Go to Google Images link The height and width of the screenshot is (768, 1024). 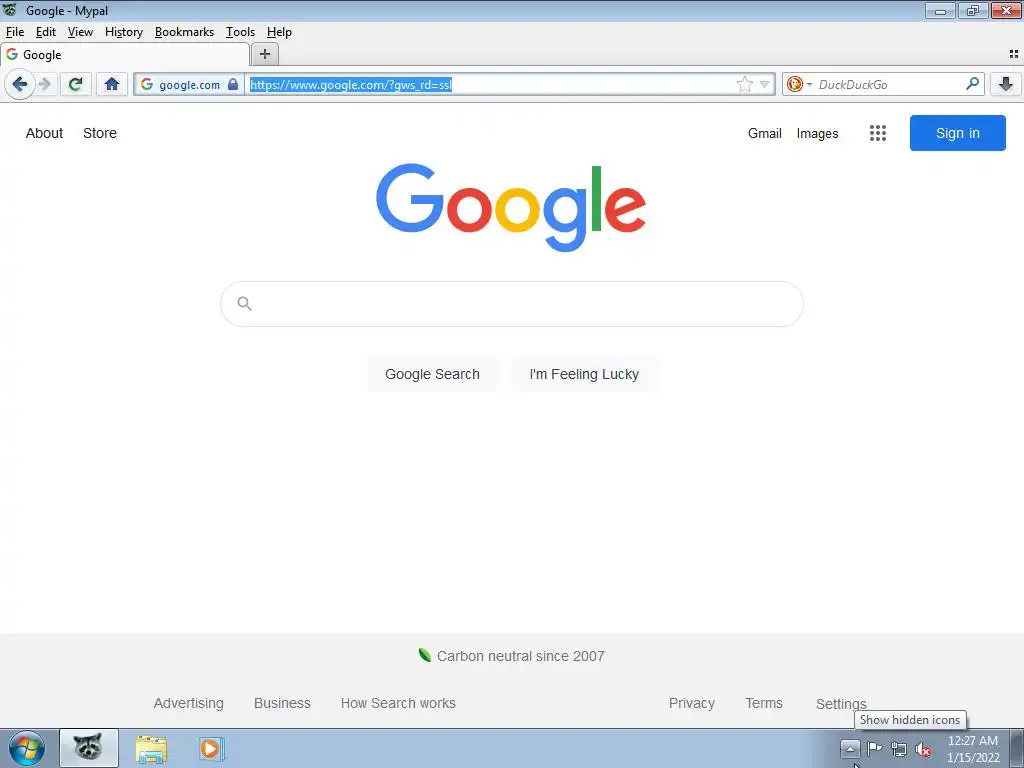pyautogui.click(x=817, y=133)
